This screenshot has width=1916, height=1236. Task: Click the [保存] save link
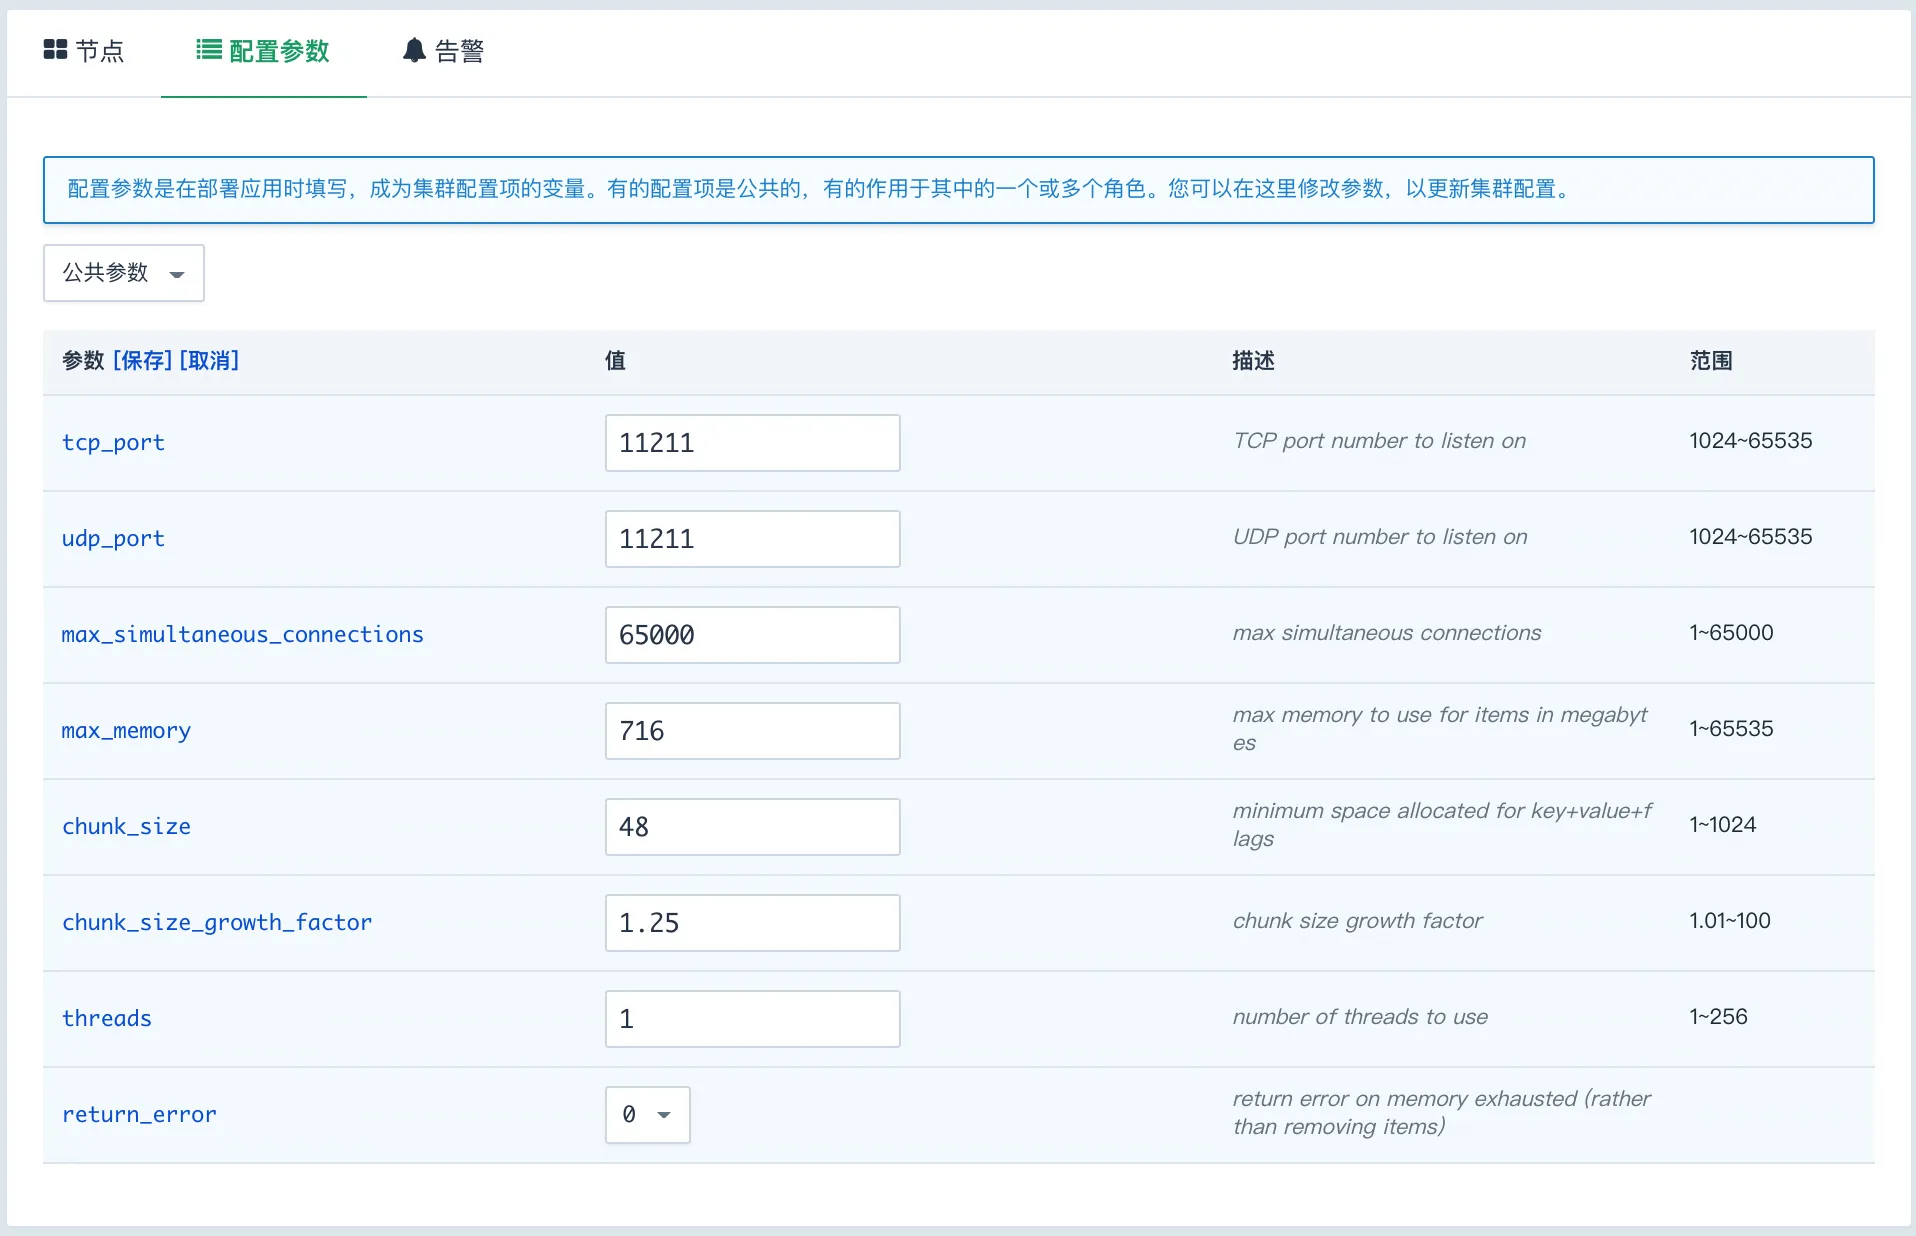tap(143, 361)
